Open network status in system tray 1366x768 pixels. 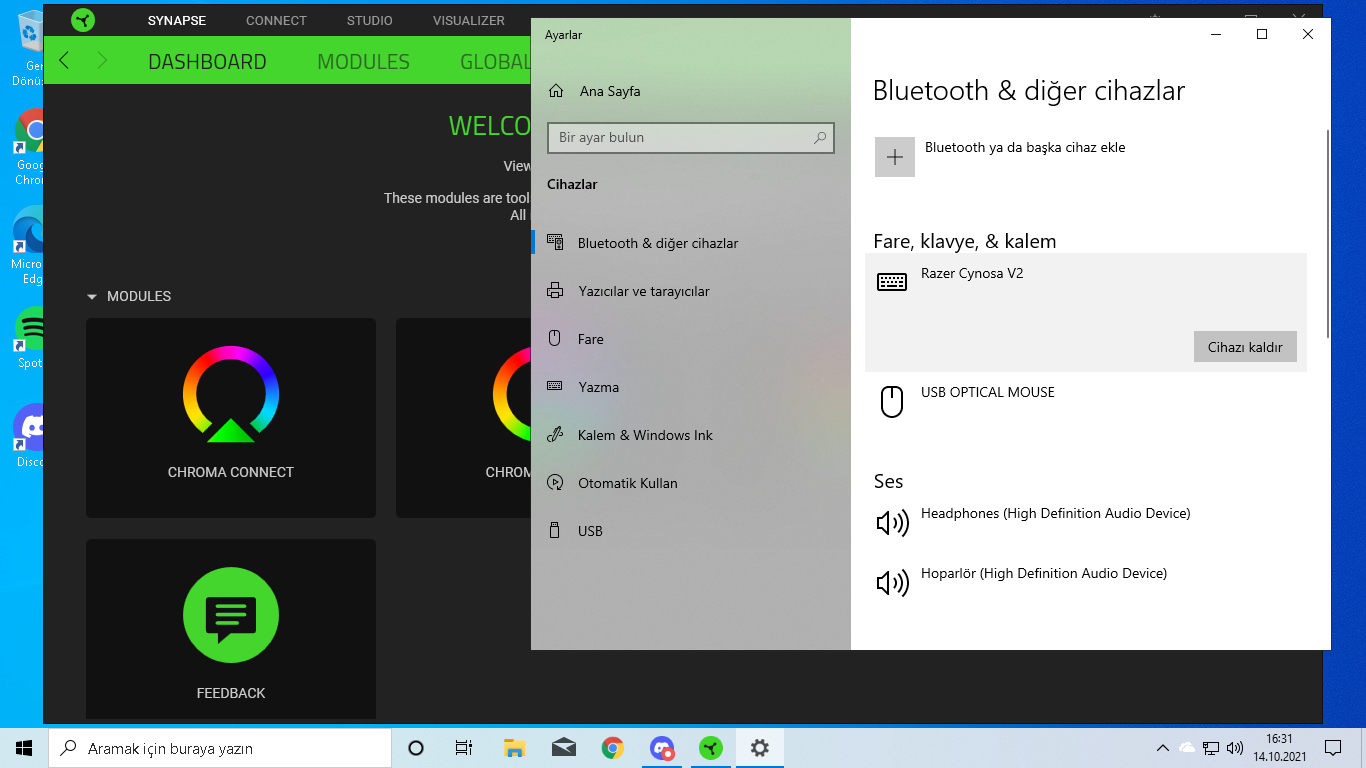[1211, 748]
